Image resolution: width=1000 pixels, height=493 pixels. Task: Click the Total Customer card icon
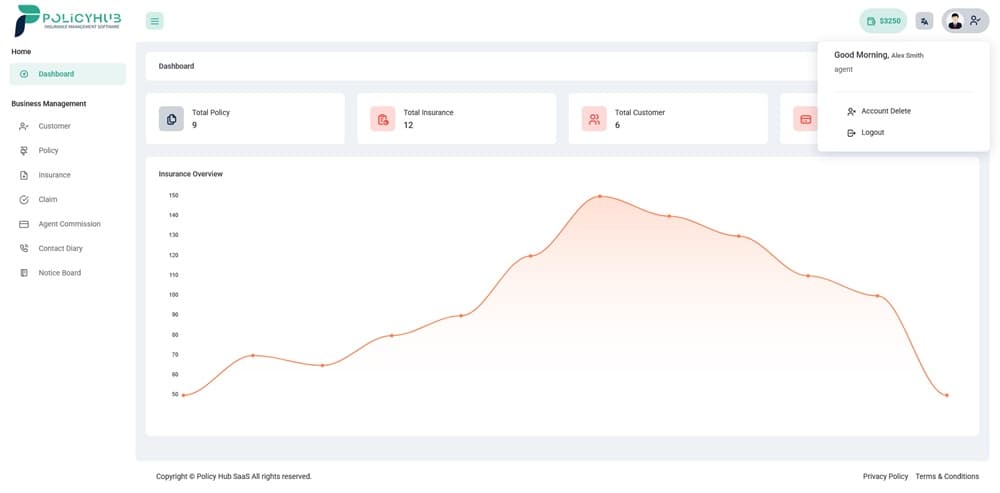pyautogui.click(x=594, y=119)
